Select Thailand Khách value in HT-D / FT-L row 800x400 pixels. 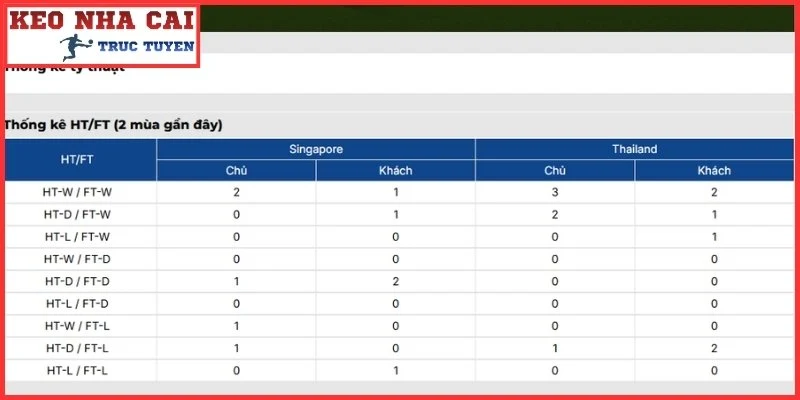click(714, 348)
